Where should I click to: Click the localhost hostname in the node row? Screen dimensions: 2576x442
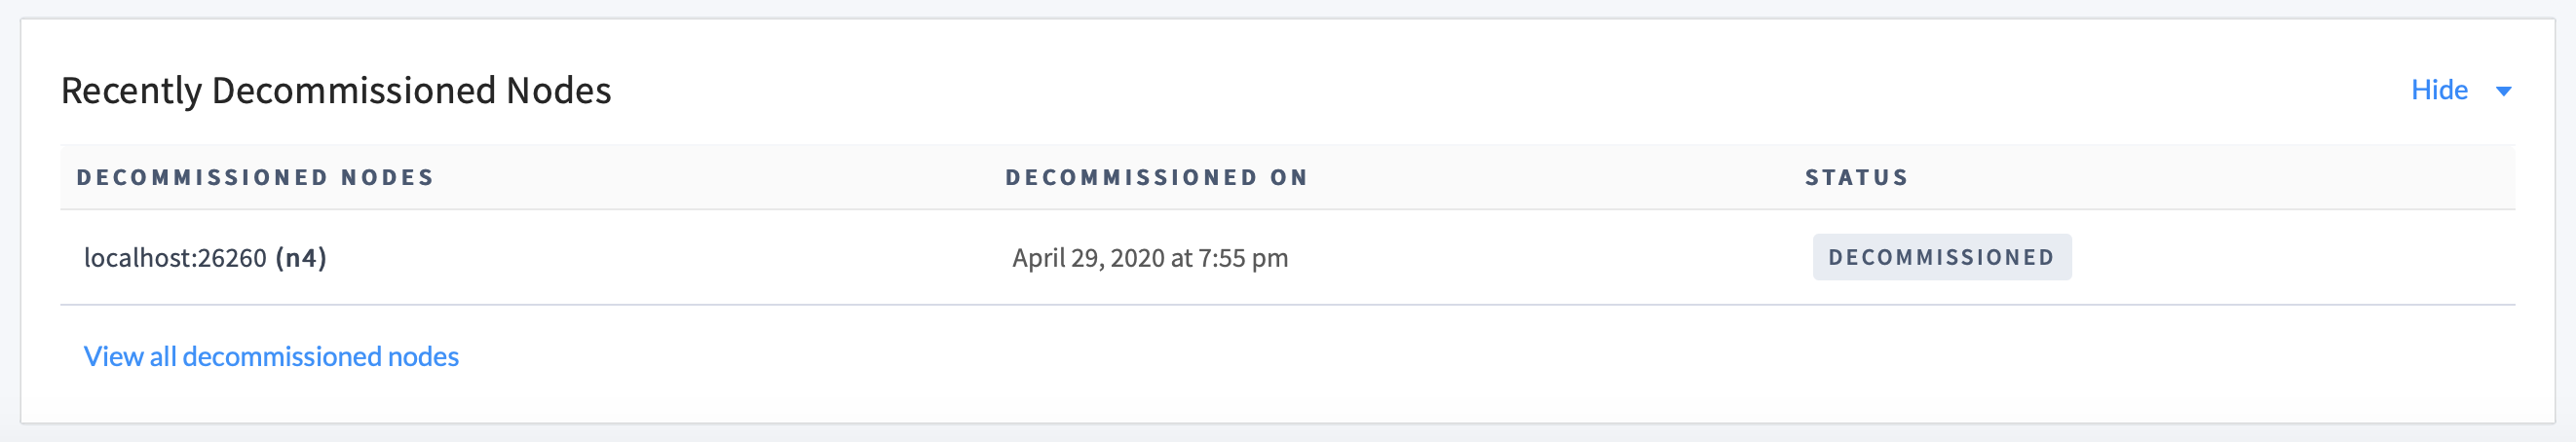pyautogui.click(x=137, y=258)
